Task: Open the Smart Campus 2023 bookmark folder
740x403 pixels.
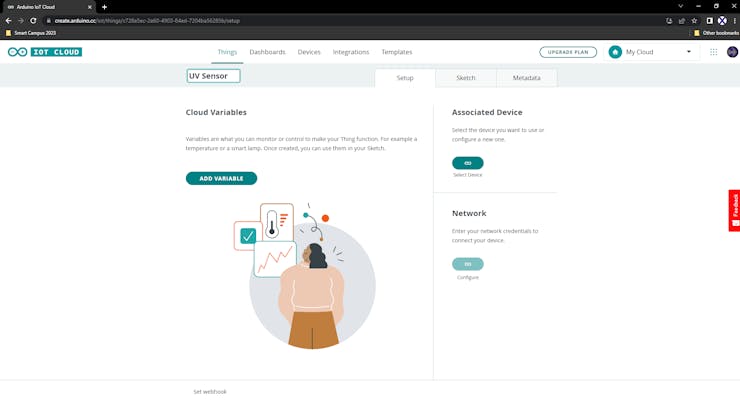Action: (31, 33)
